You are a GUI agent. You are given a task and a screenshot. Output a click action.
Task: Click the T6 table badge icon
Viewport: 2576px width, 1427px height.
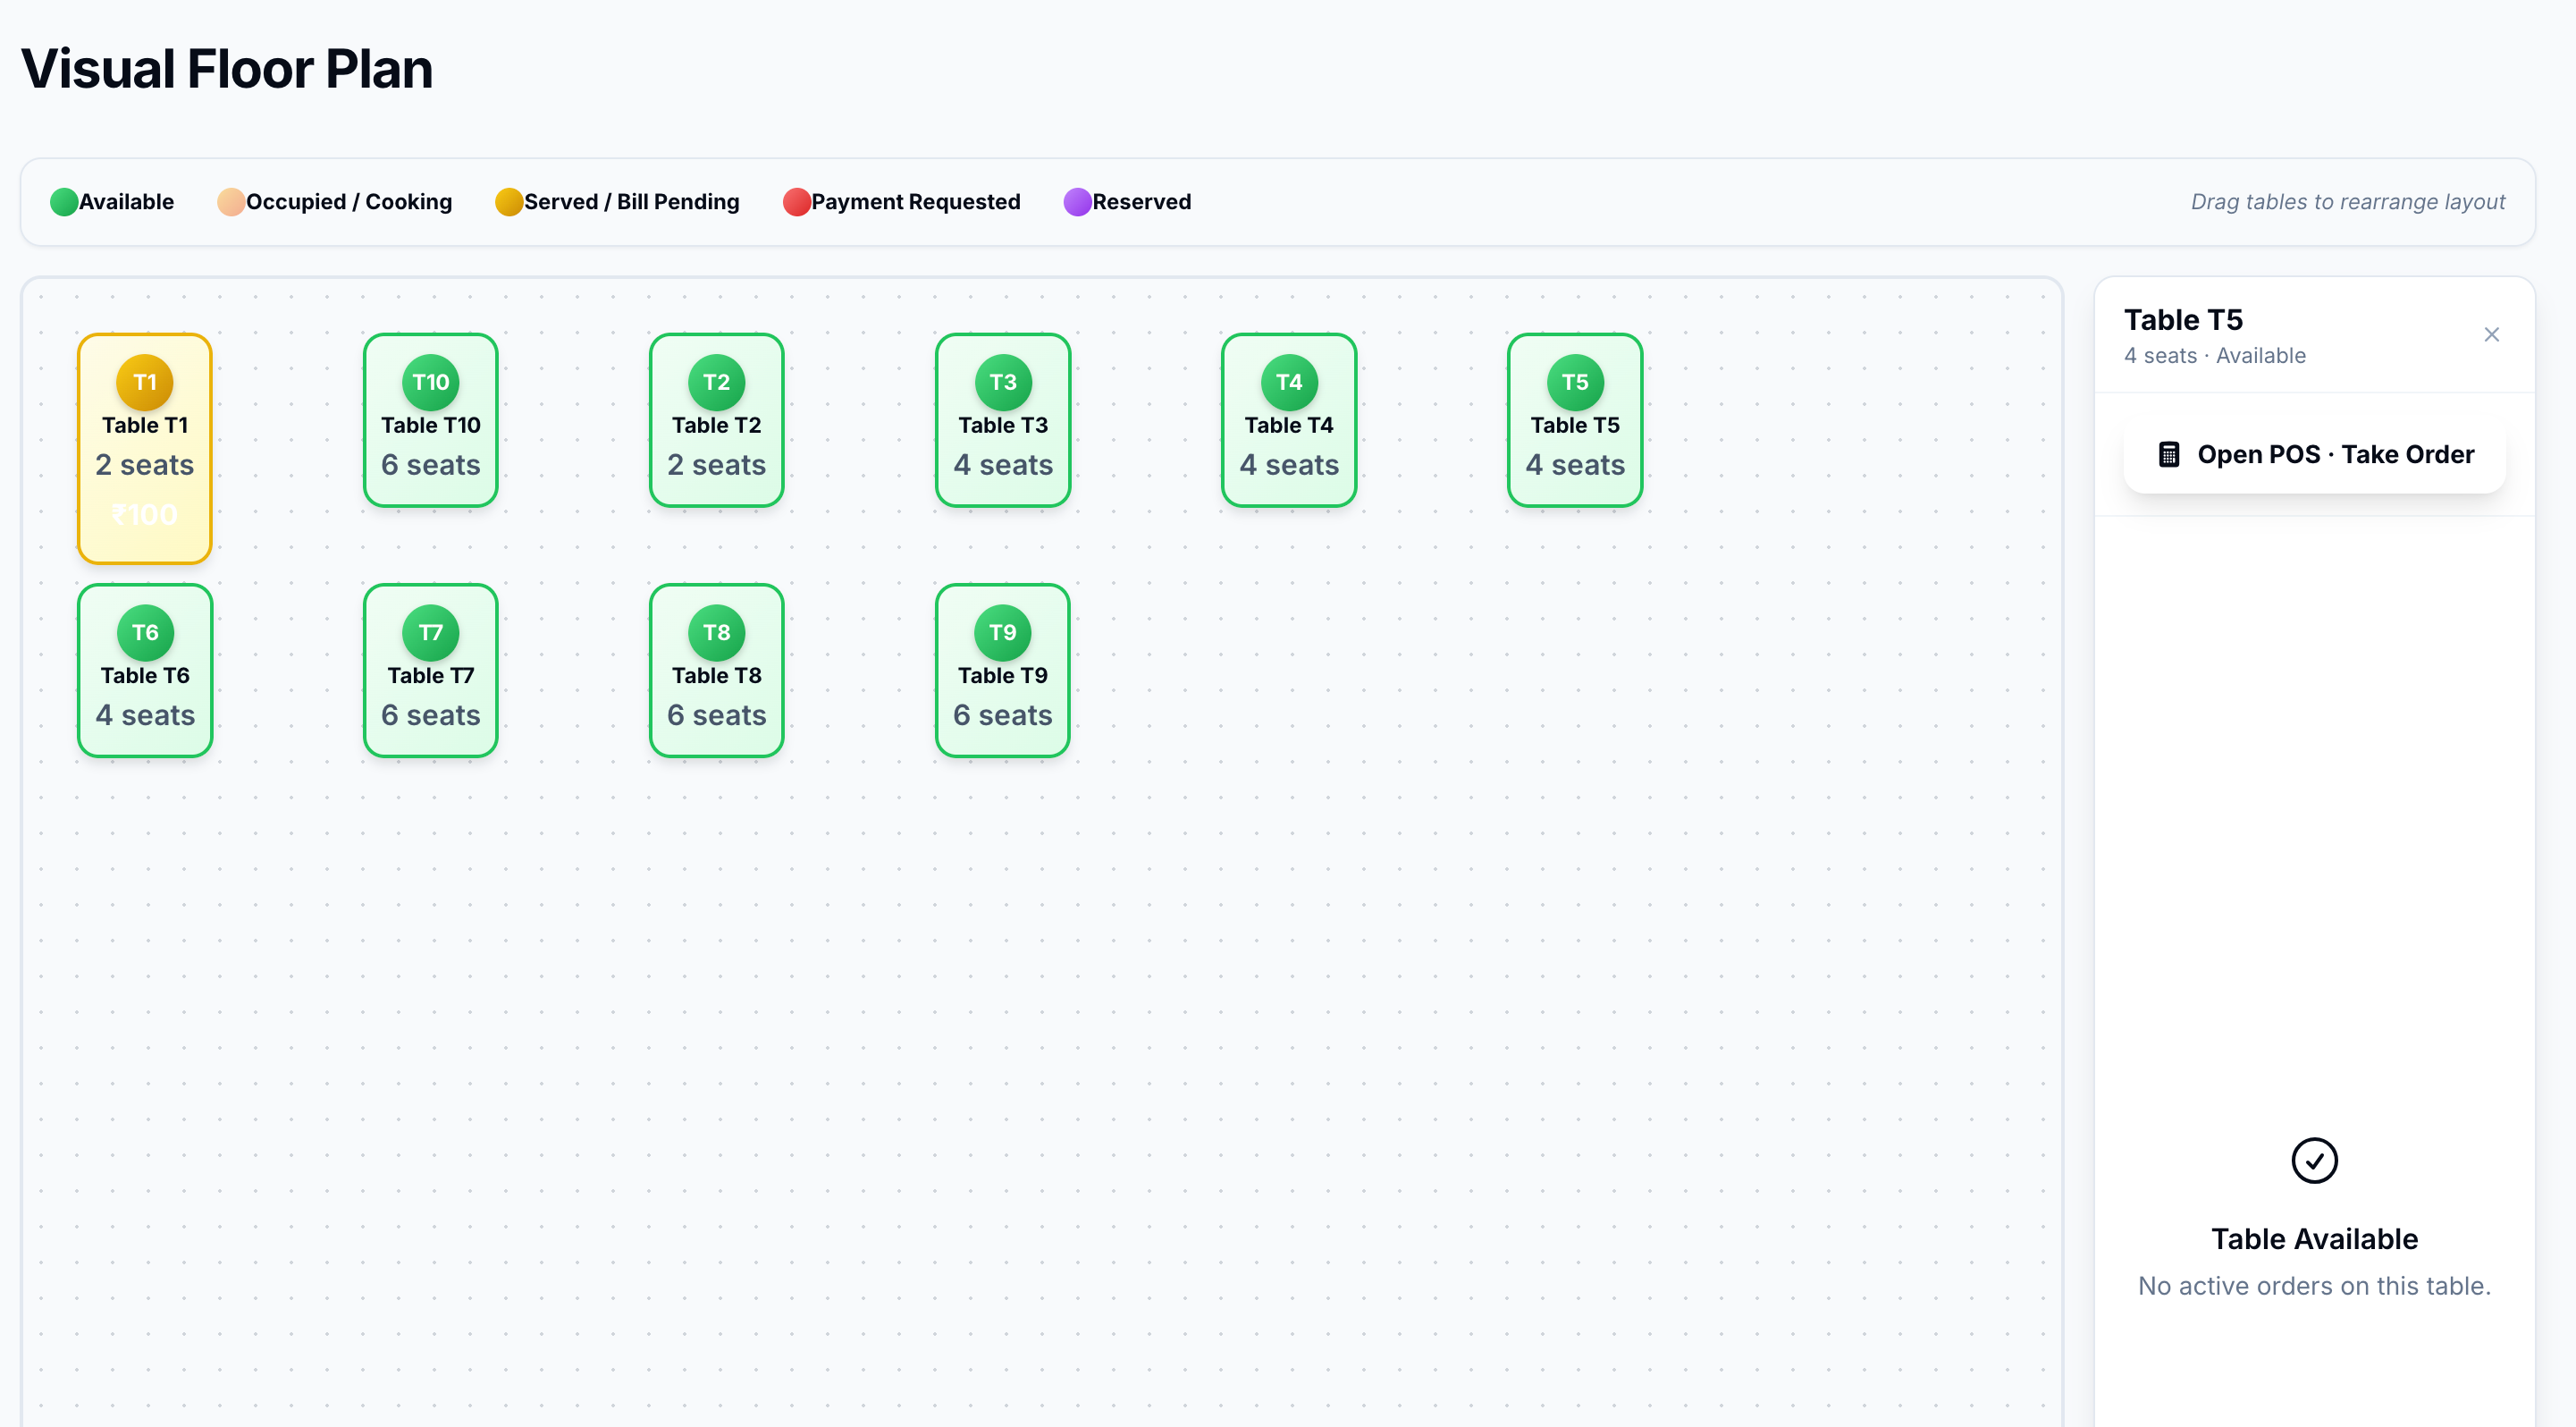[x=144, y=632]
